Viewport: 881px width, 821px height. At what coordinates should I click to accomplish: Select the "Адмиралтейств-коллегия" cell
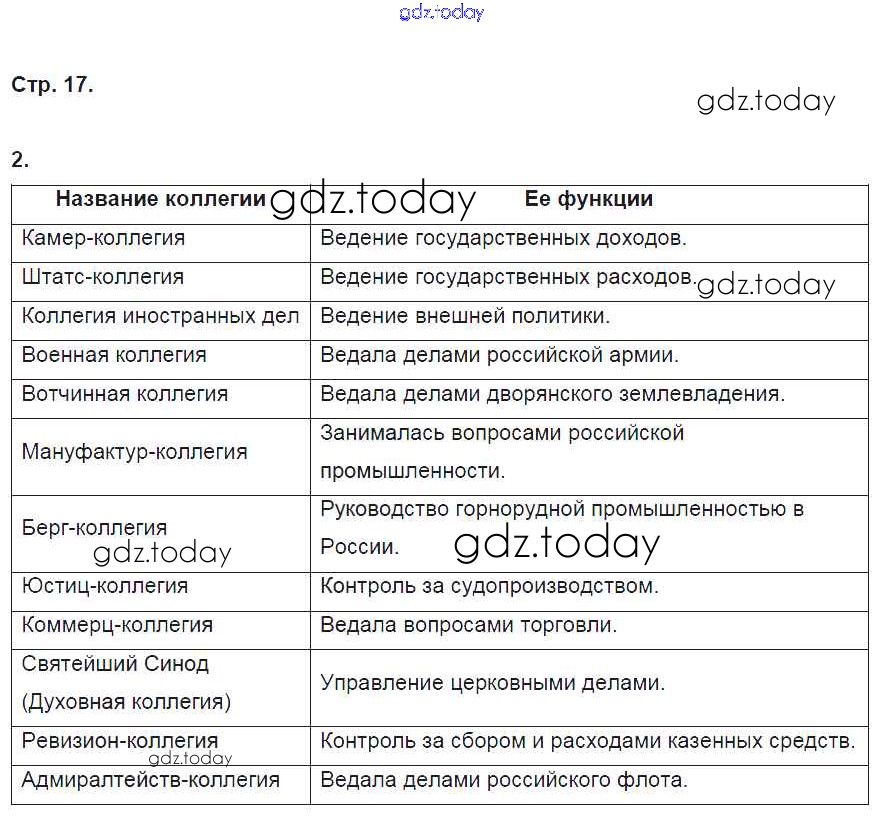151,780
